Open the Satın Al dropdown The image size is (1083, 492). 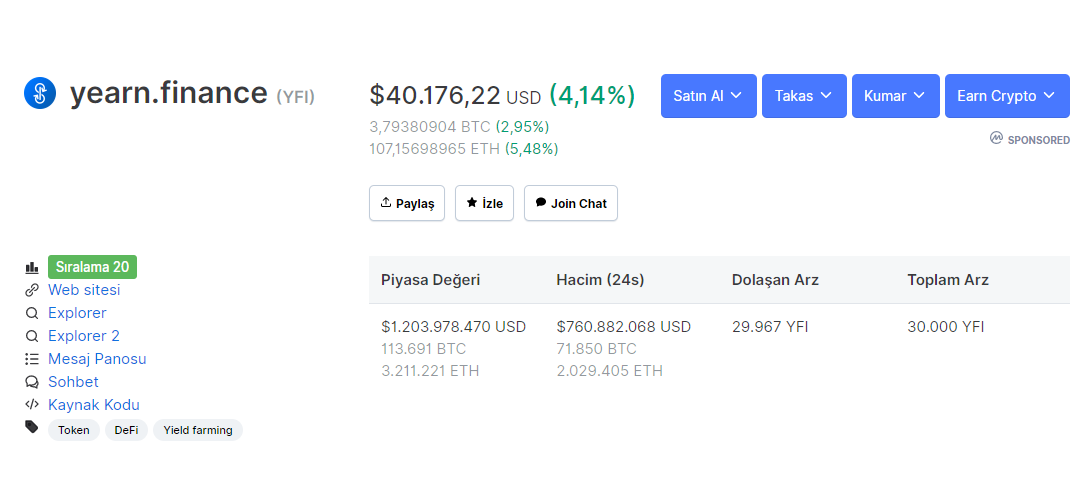709,96
